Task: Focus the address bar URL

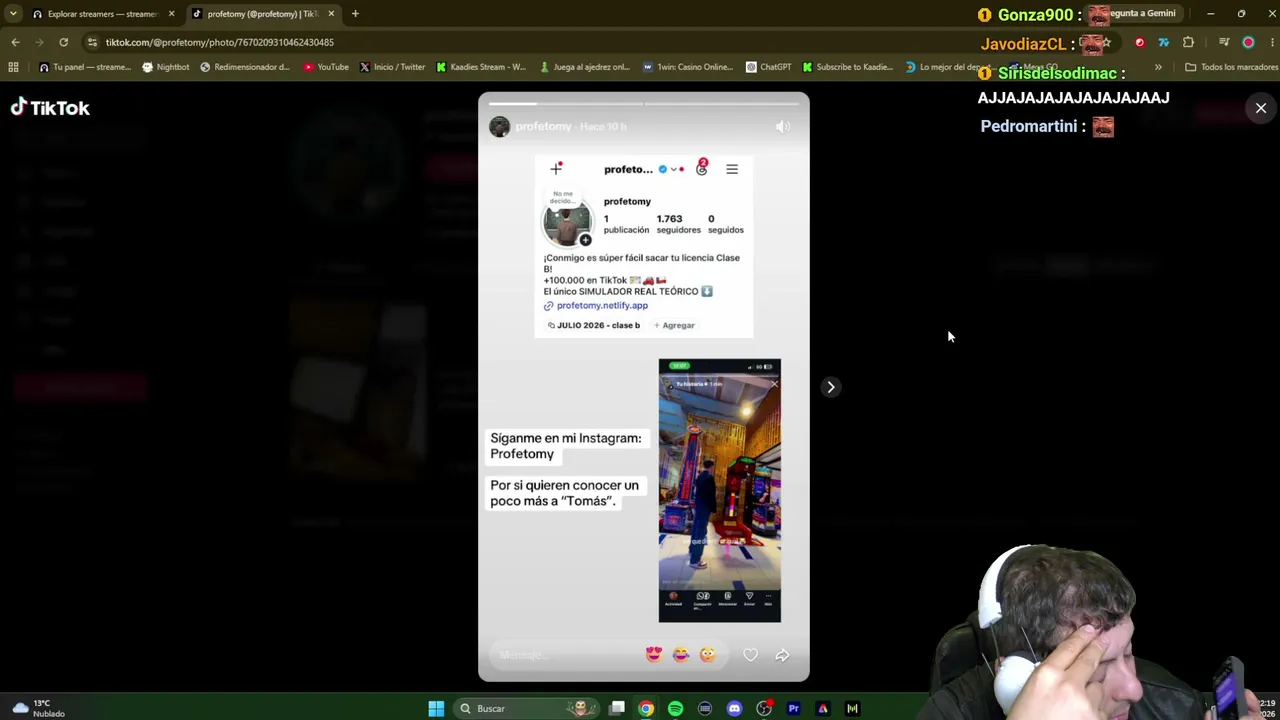Action: coord(220,42)
